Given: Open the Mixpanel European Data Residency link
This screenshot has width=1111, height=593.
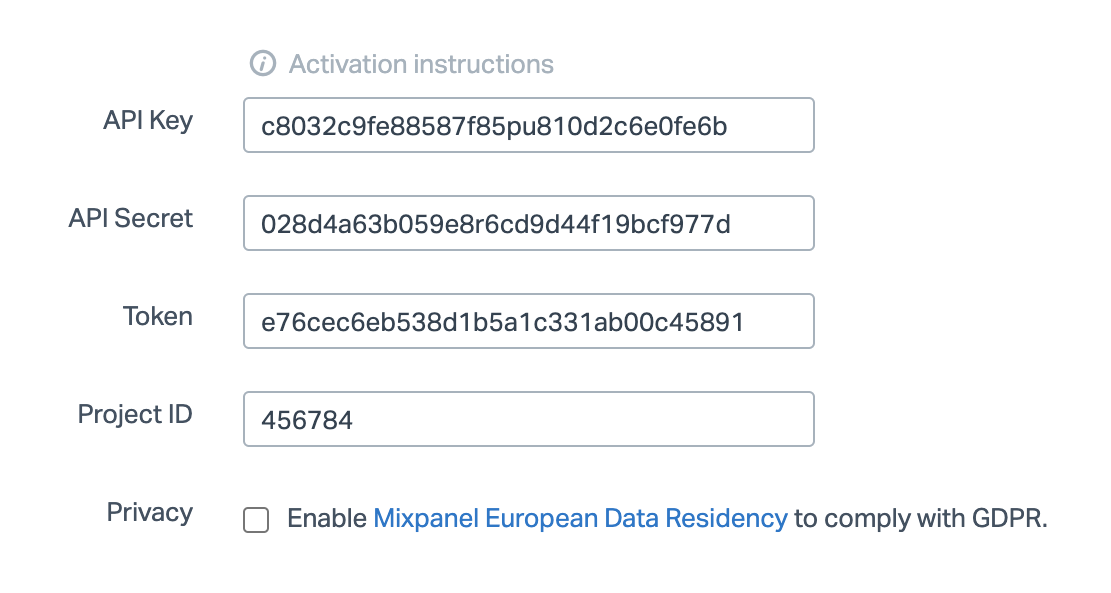Looking at the screenshot, I should (x=580, y=518).
